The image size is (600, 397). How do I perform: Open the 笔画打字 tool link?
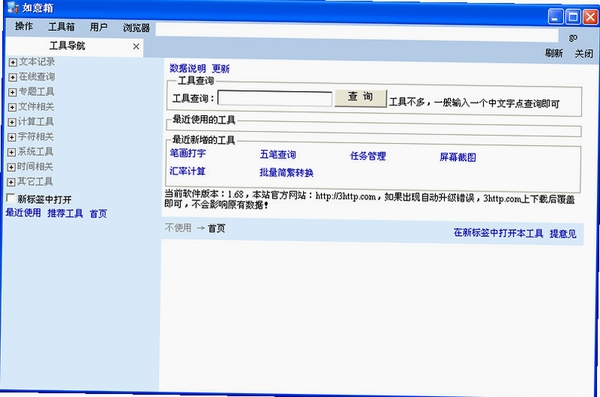tap(188, 153)
